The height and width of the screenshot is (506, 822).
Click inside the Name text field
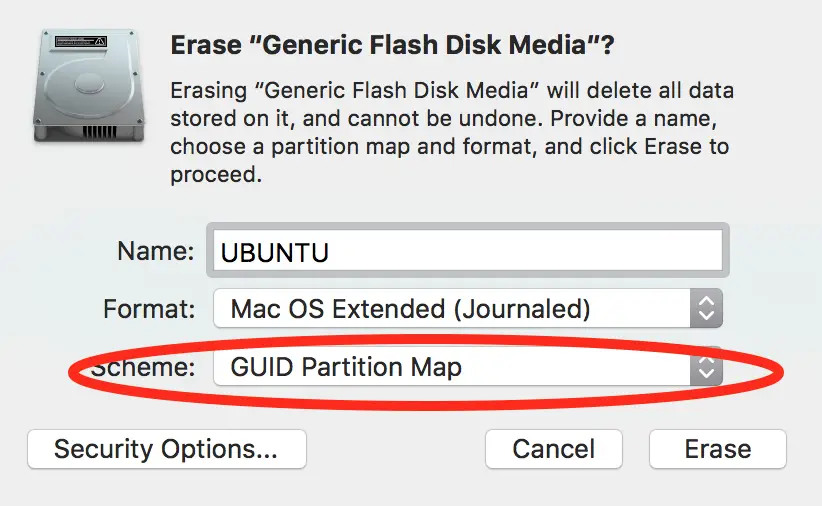pos(468,251)
